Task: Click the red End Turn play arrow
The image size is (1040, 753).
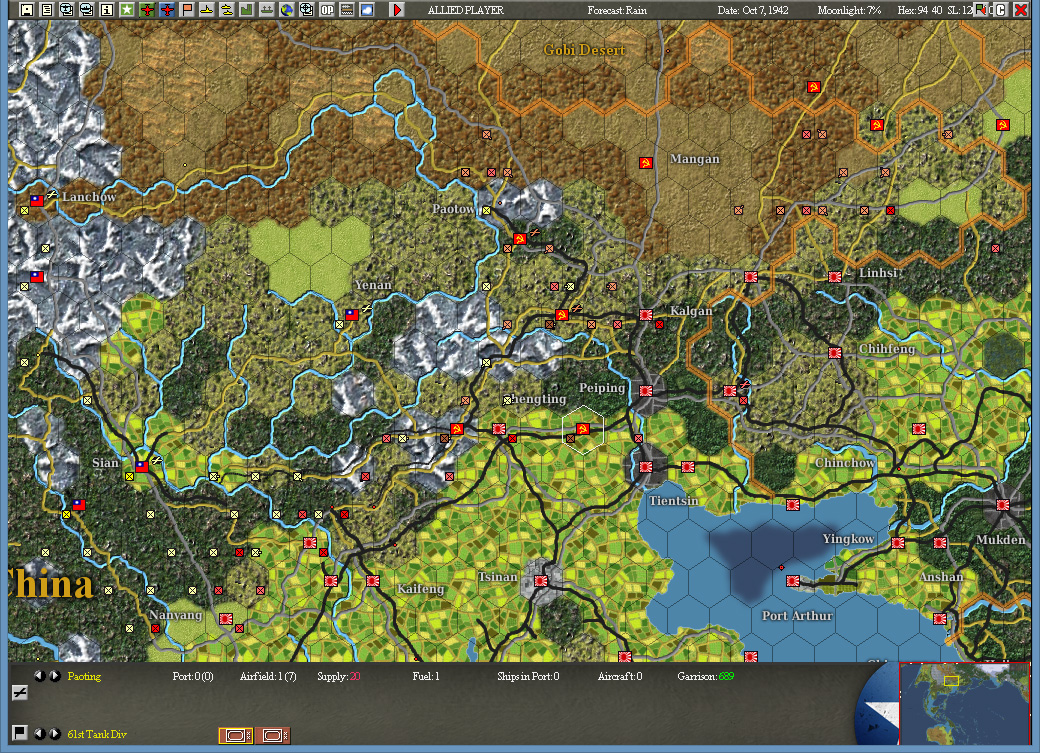Action: 397,10
